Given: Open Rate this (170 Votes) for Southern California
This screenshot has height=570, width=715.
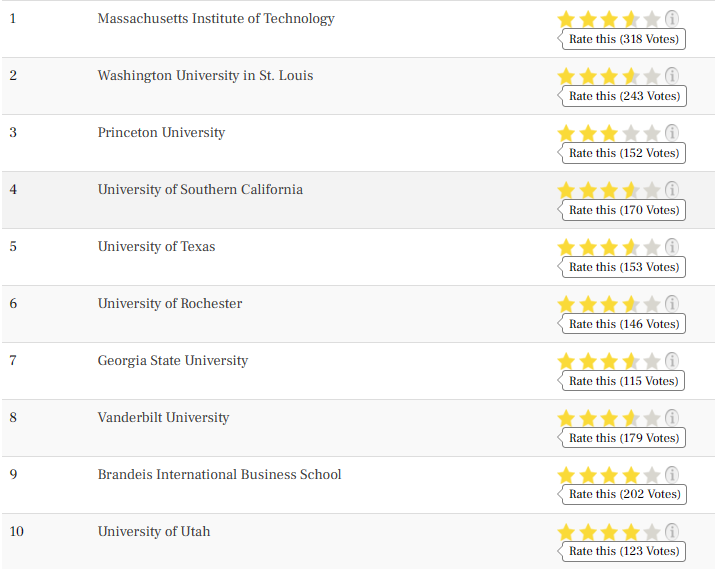Looking at the screenshot, I should click(x=623, y=210).
